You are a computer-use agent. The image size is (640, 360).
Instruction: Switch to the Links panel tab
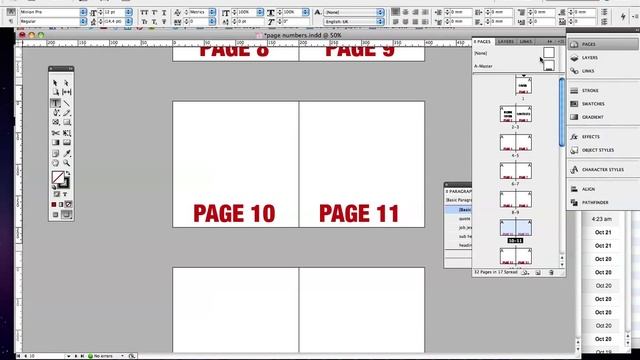tap(526, 42)
